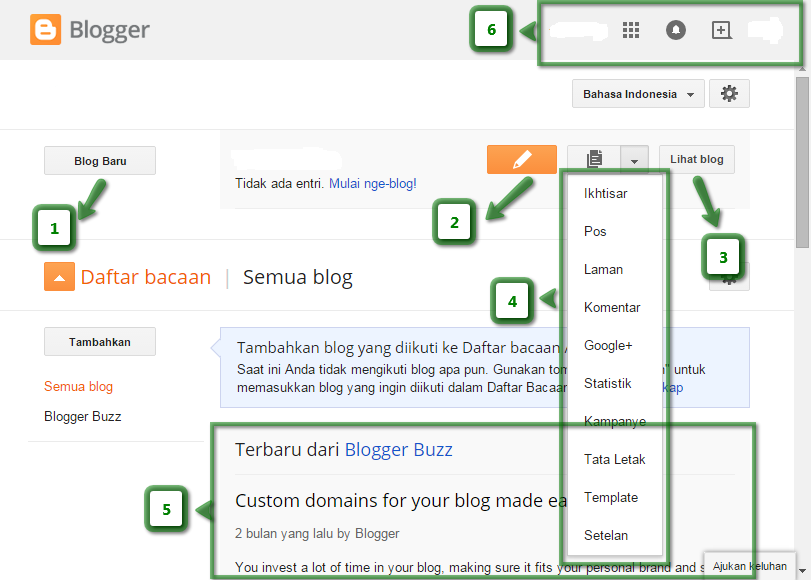Viewport: 811px width, 580px height.
Task: Click the share plus-box icon
Action: (x=722, y=30)
